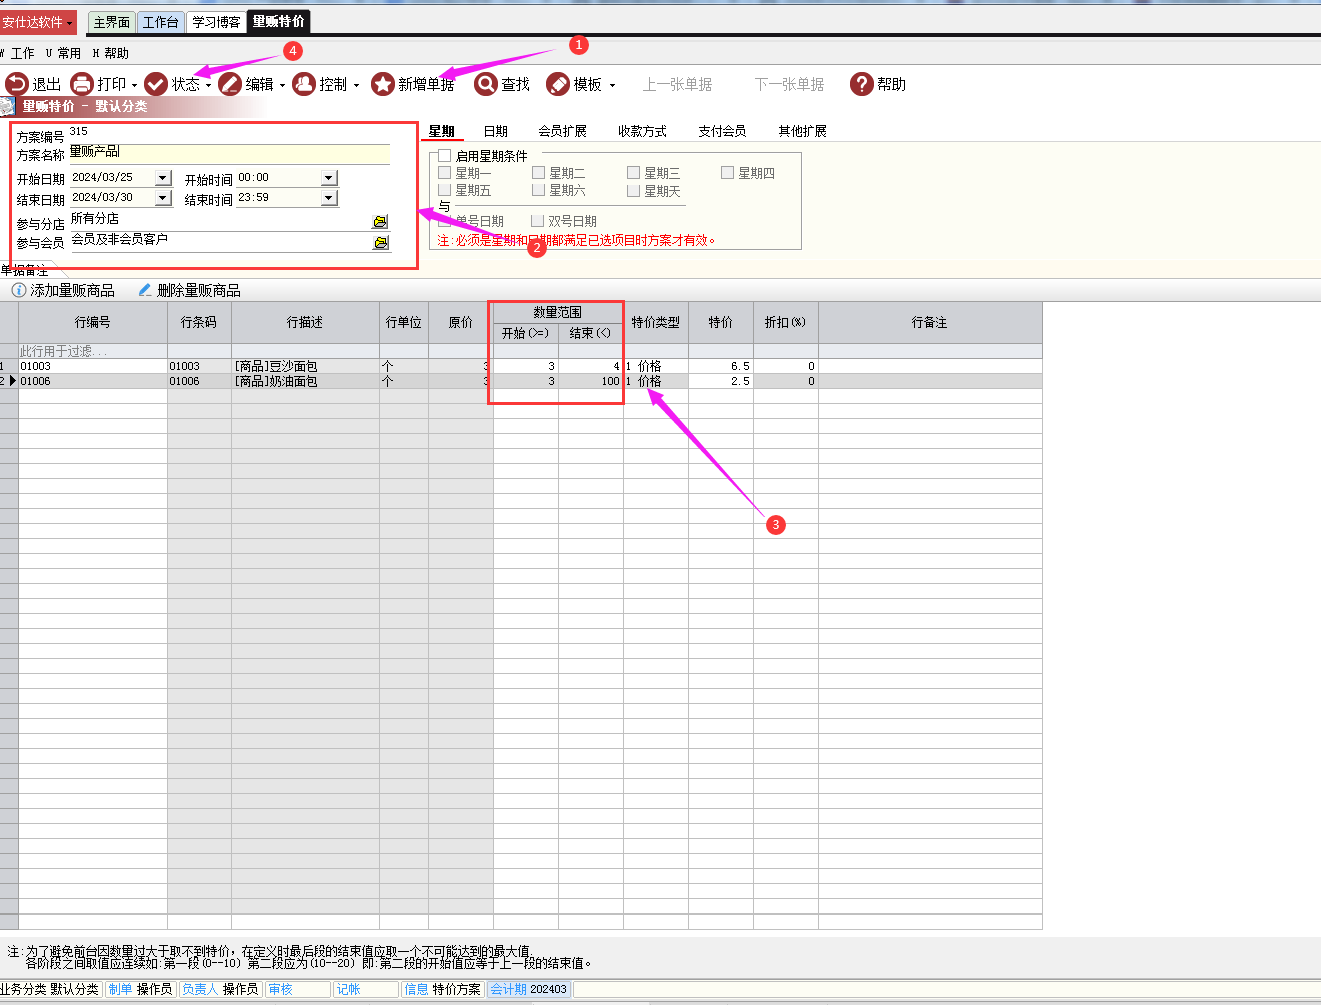Click the 帮助 question mark icon
Viewport: 1321px width, 1005px height.
coord(862,84)
